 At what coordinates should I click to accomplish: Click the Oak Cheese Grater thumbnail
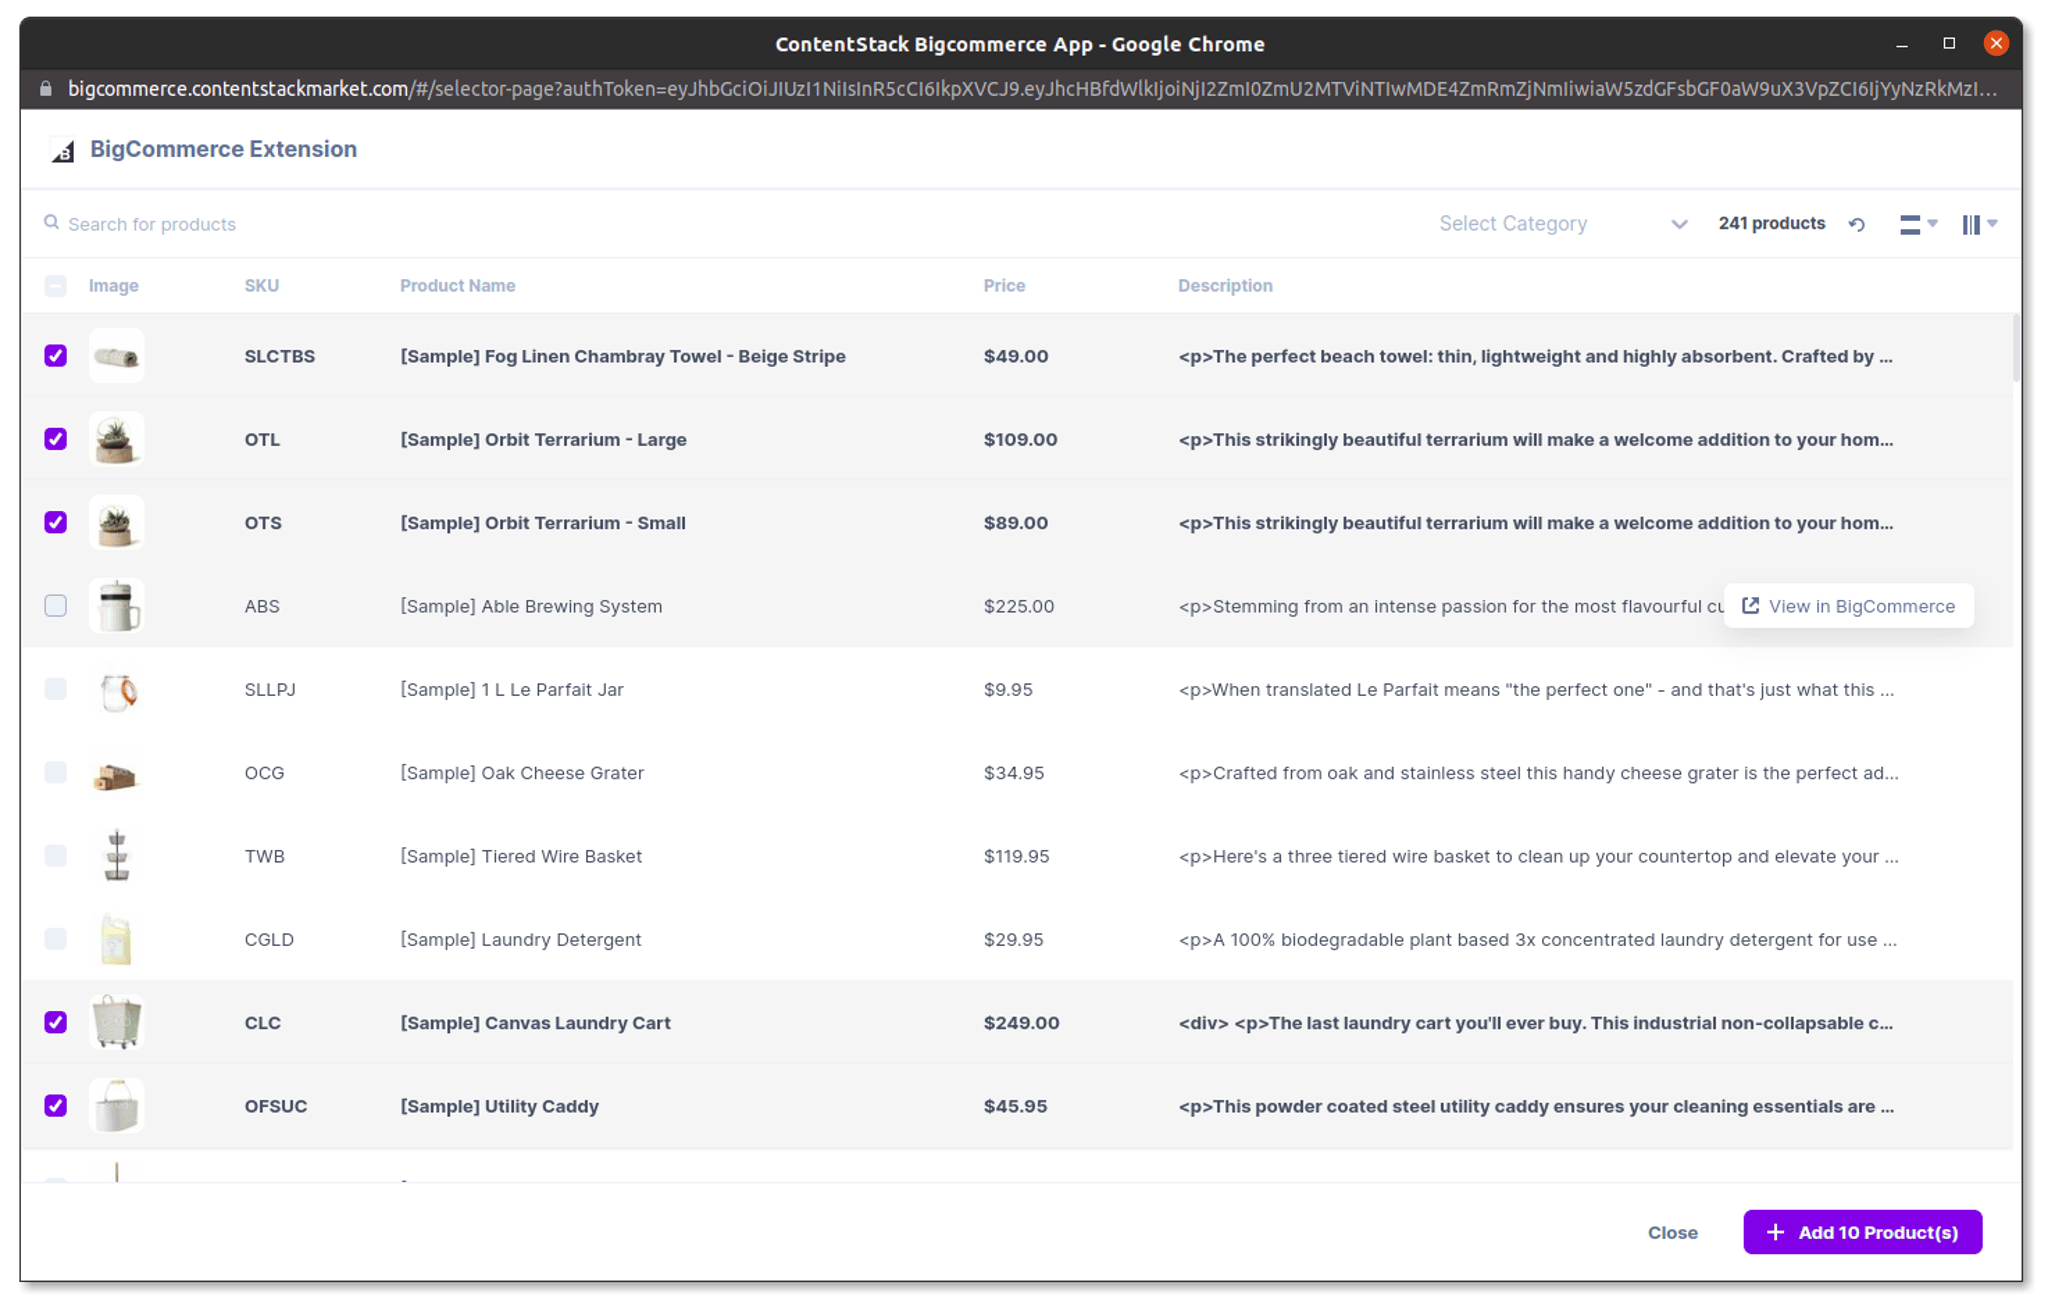(116, 772)
